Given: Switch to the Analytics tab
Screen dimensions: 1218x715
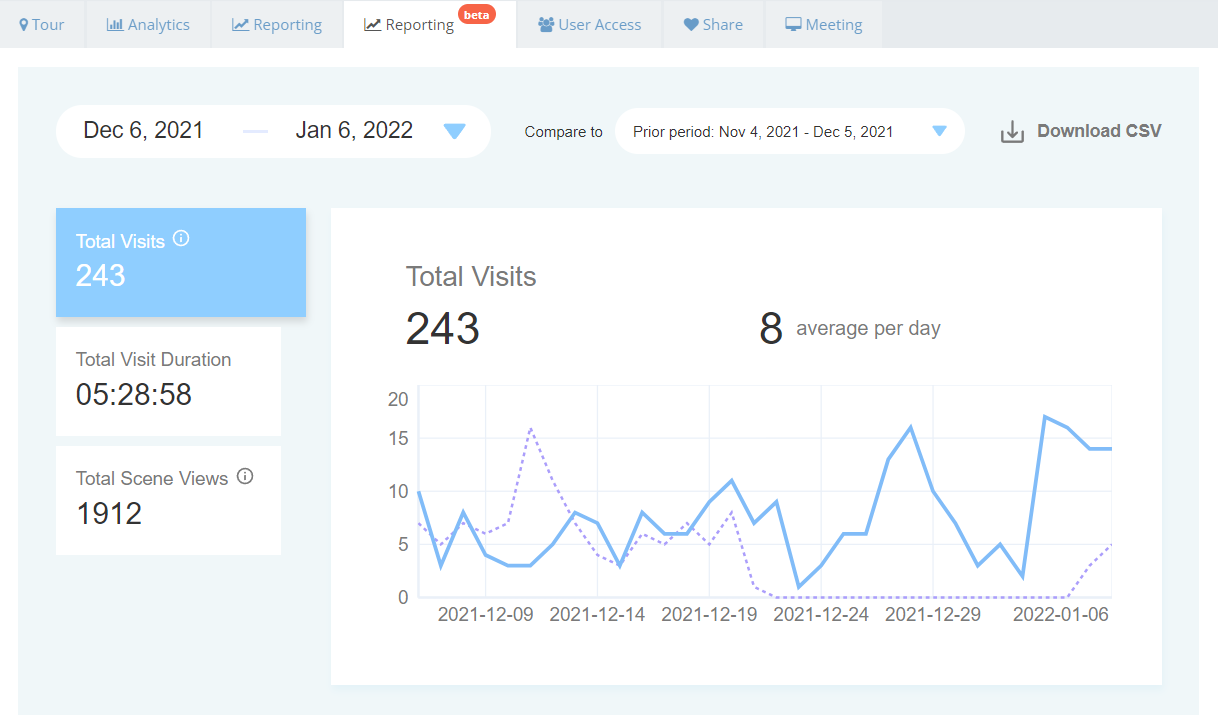Looking at the screenshot, I should tap(148, 24).
